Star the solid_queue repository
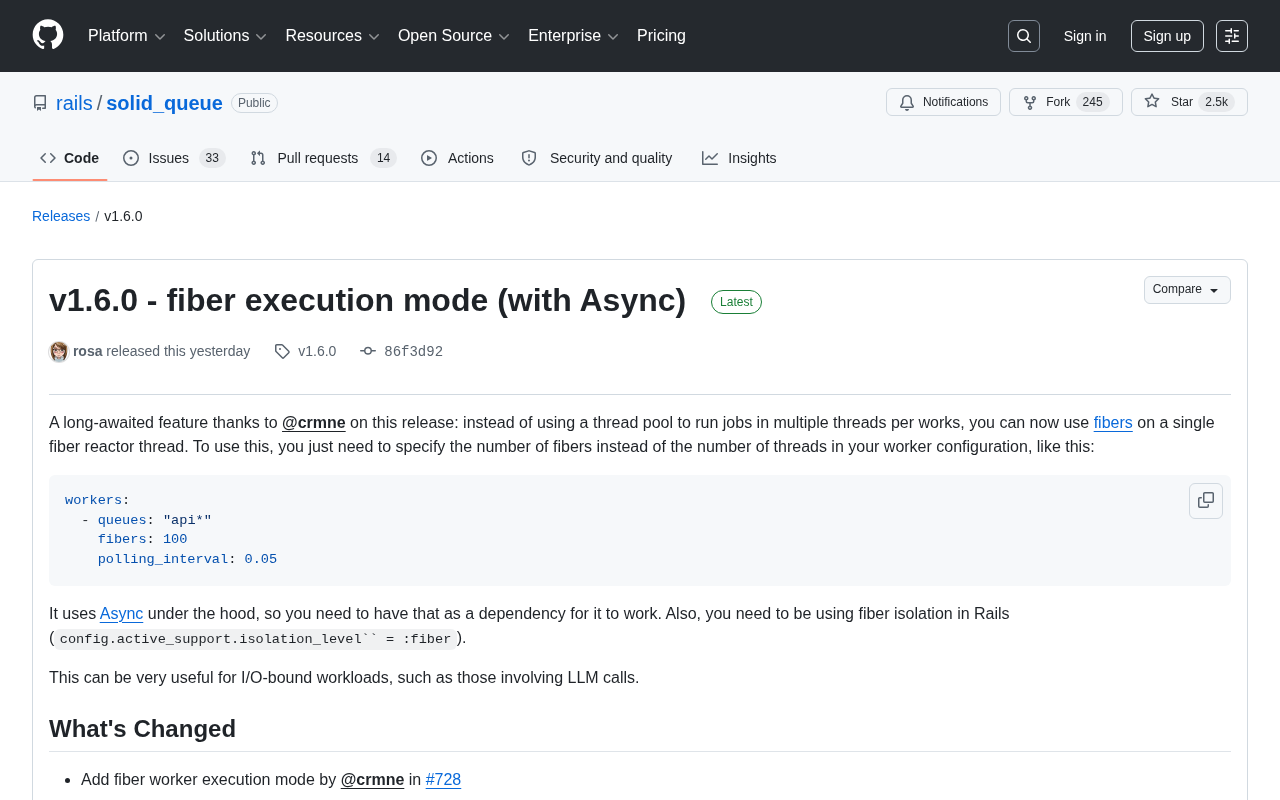The image size is (1280, 800). [x=1189, y=102]
